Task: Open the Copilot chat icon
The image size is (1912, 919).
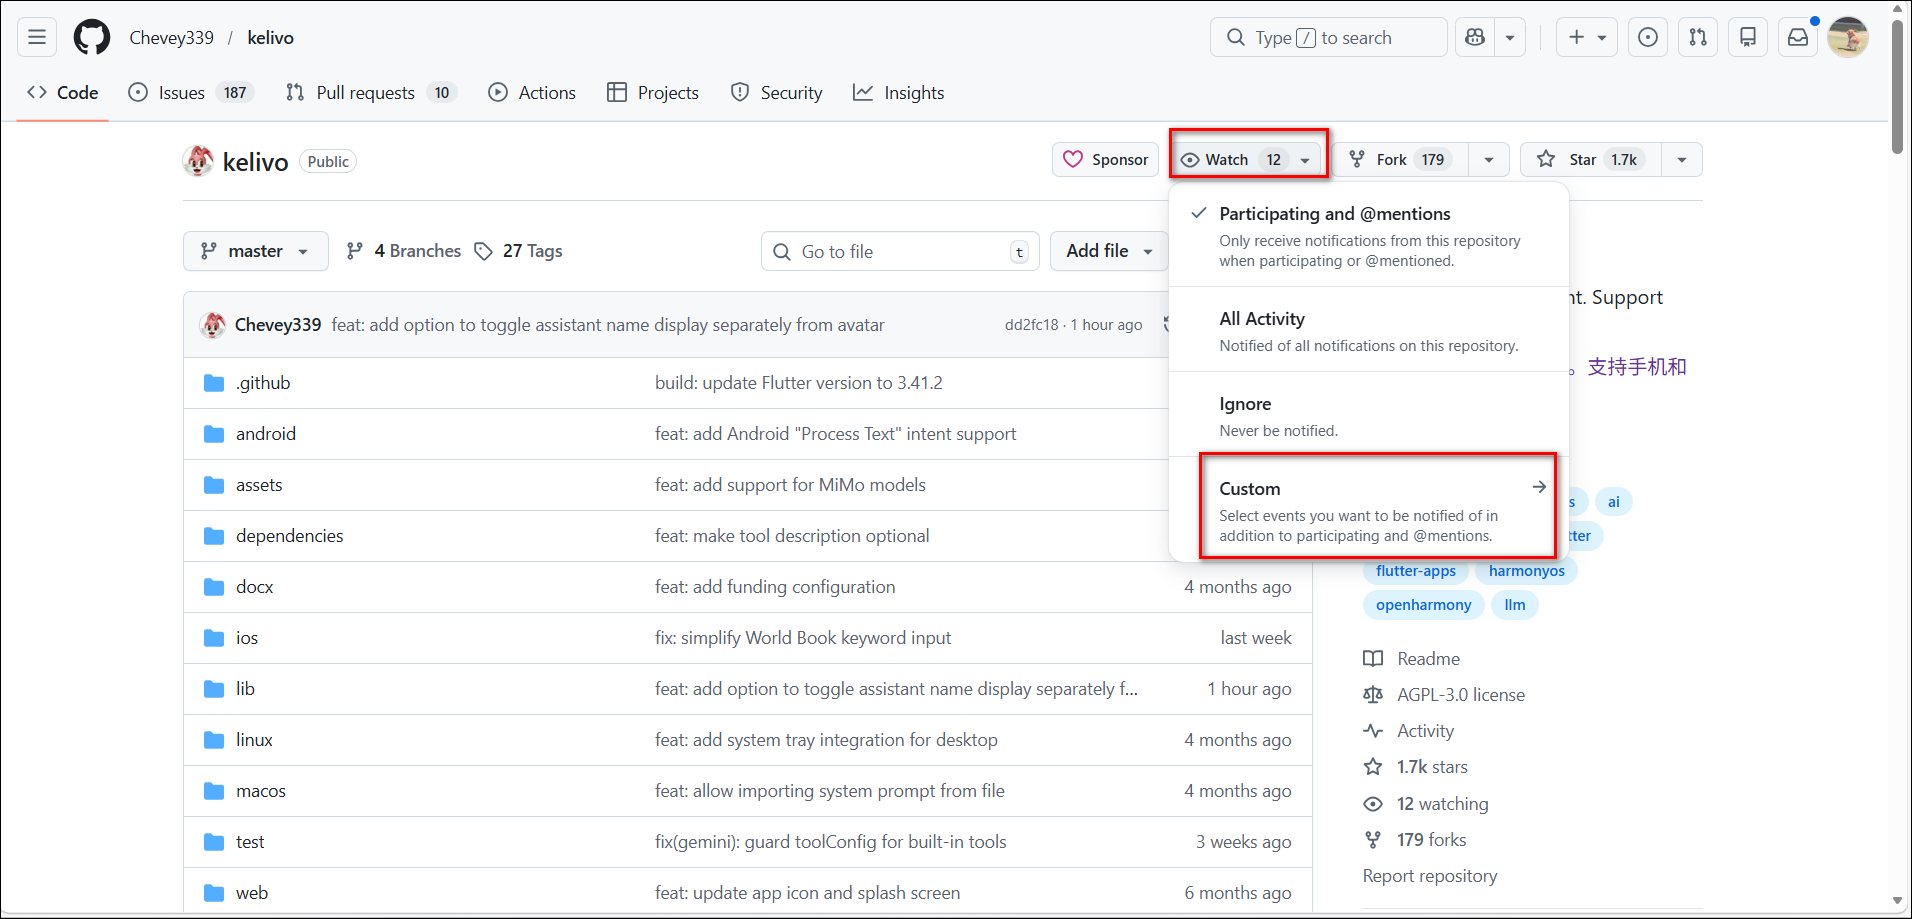Action: pos(1475,38)
